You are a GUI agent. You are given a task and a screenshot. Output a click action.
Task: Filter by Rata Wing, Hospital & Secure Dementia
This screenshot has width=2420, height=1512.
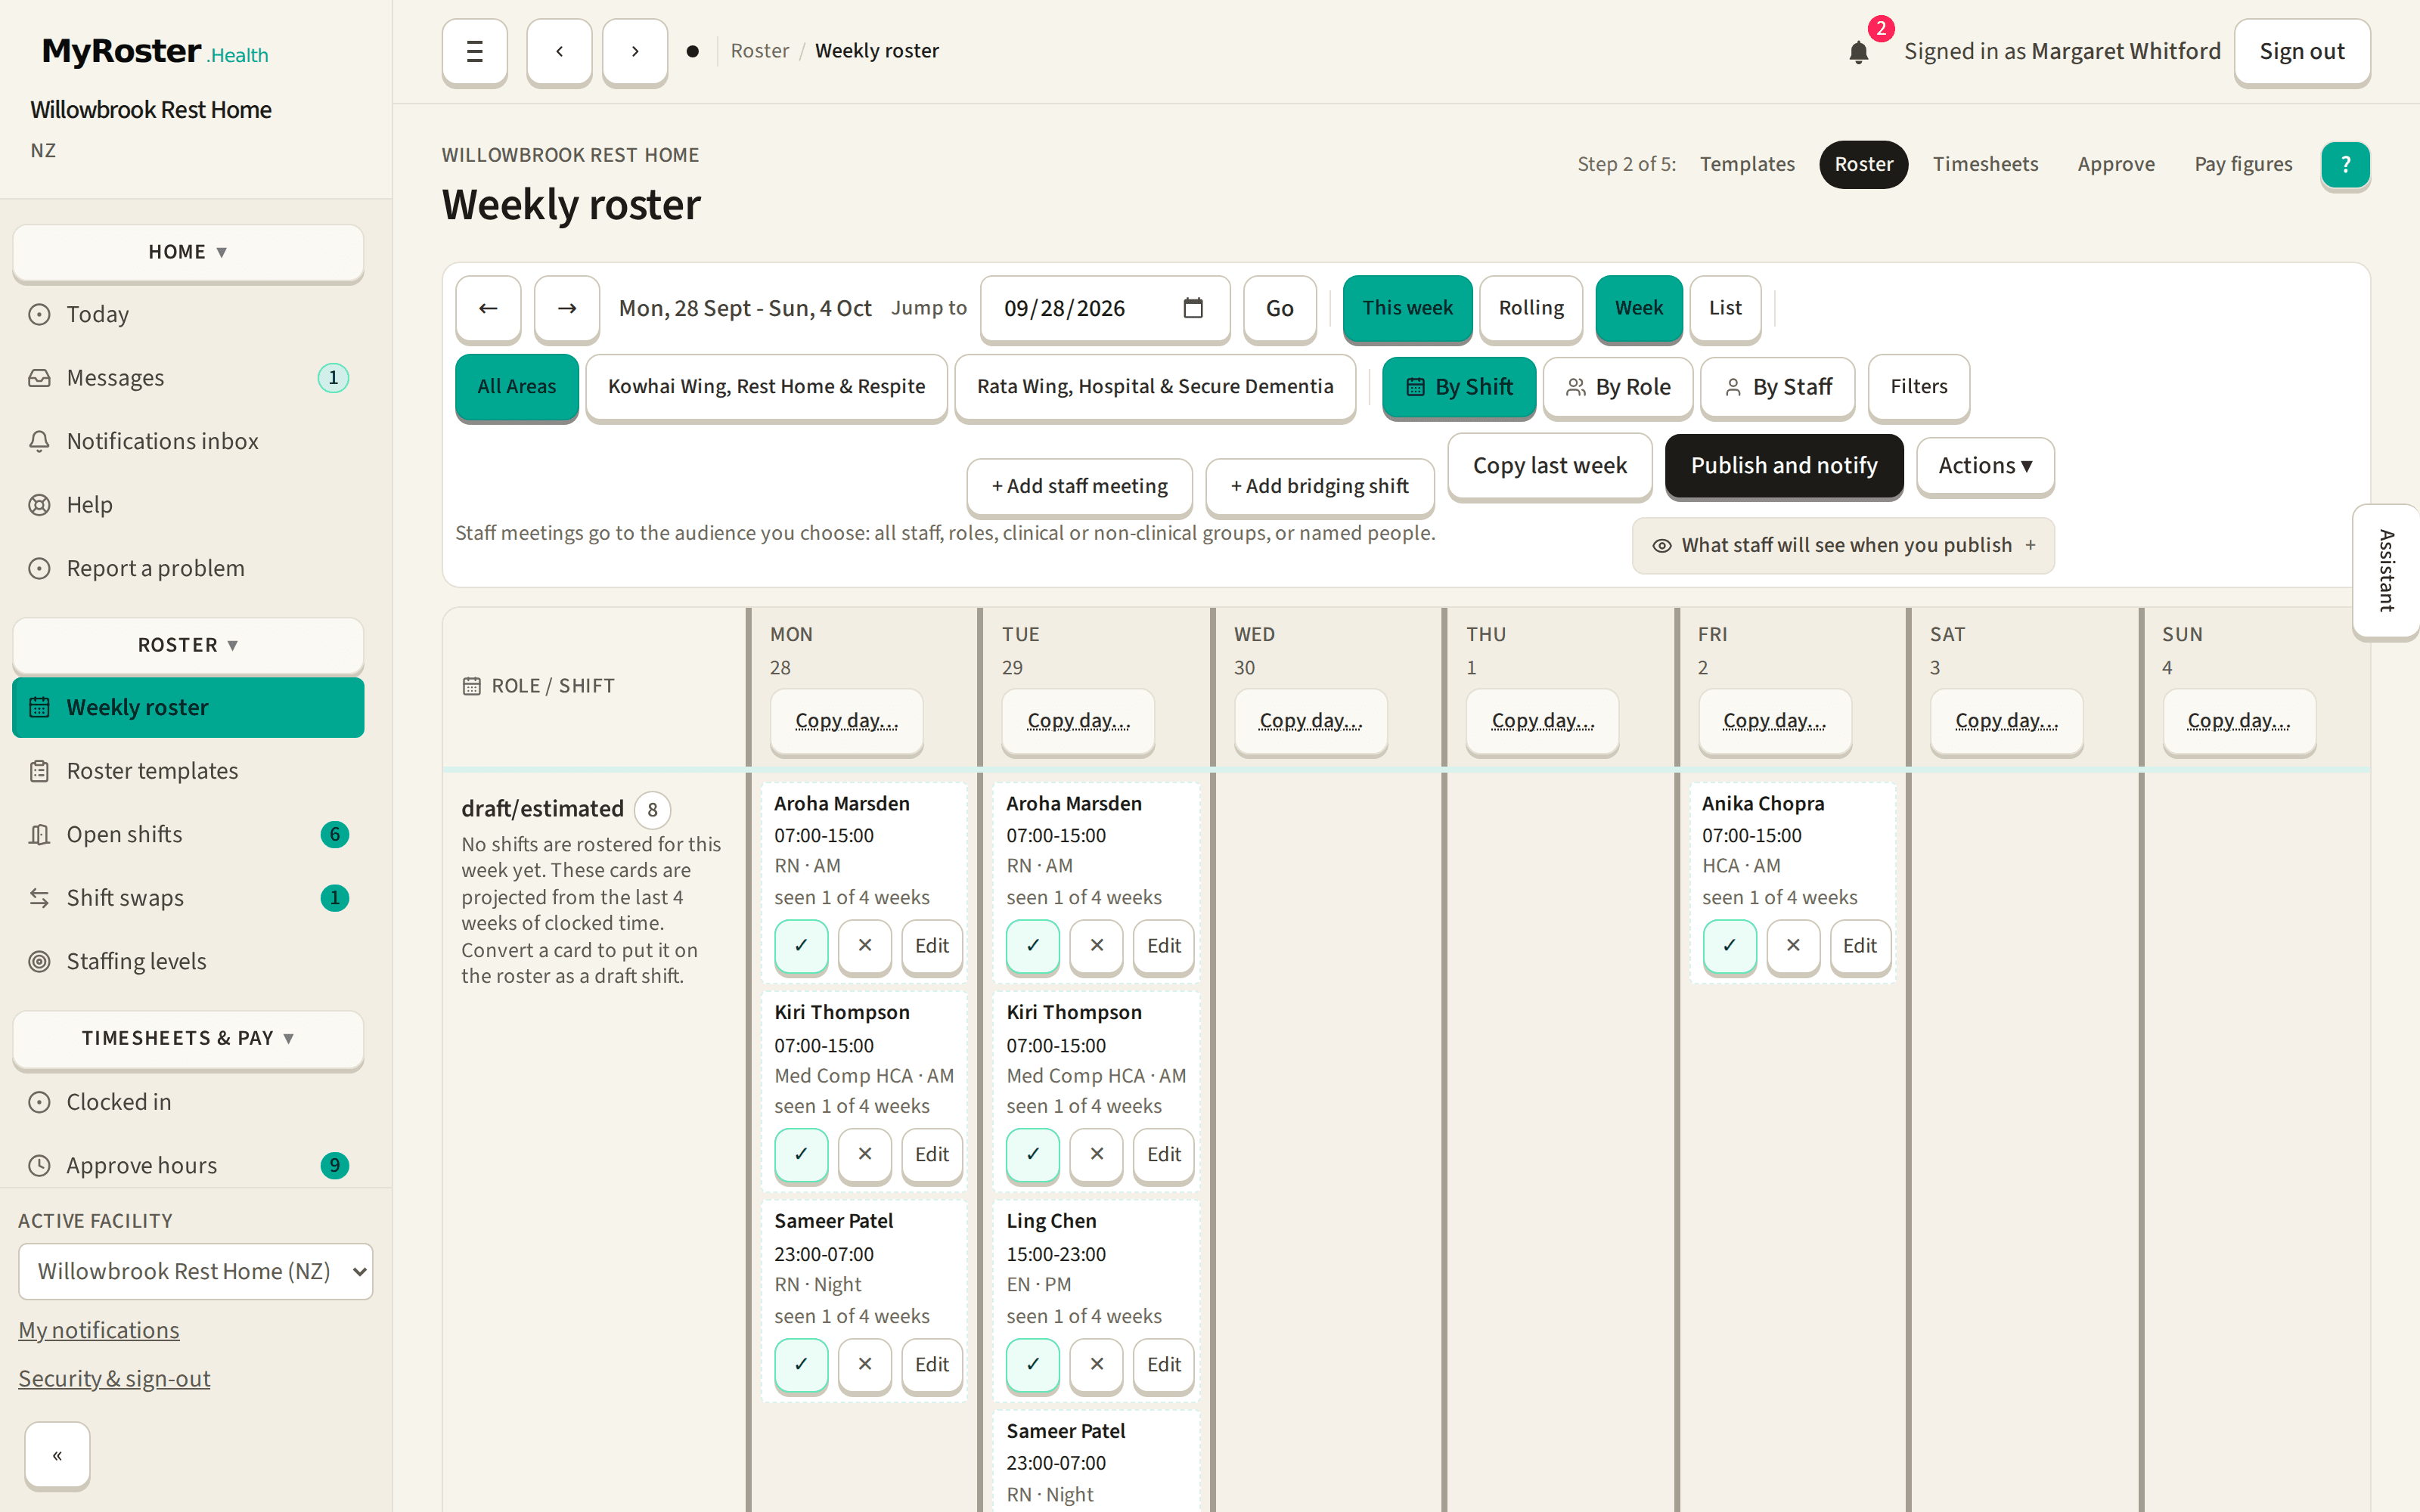tap(1155, 387)
